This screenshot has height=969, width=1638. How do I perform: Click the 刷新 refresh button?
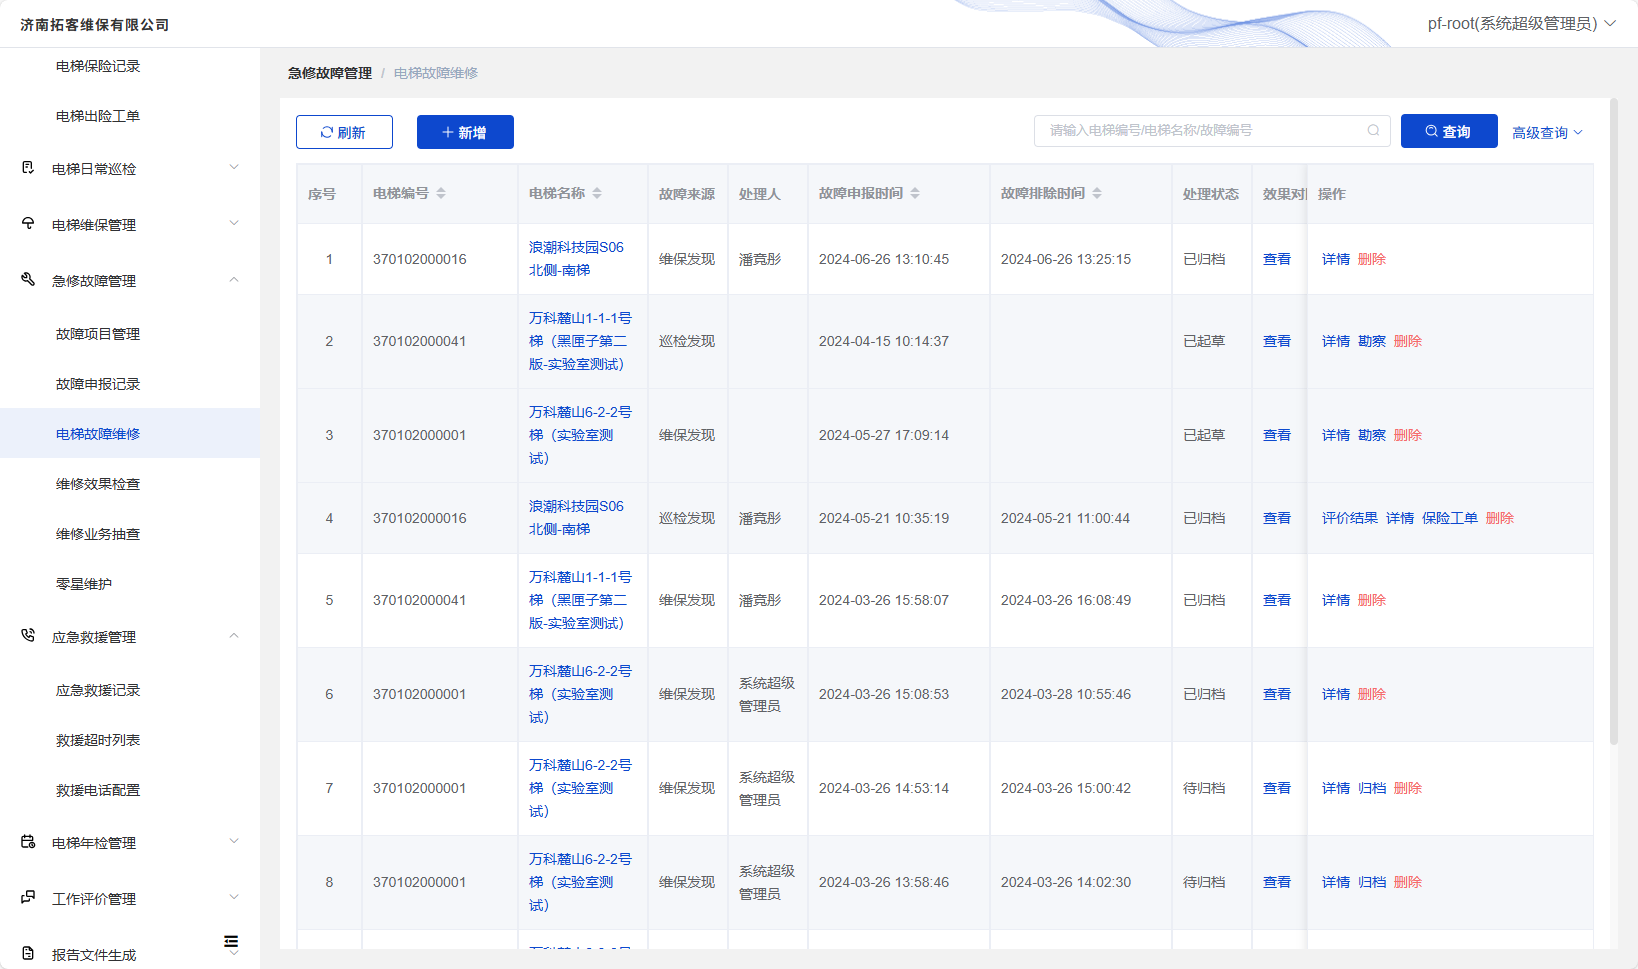coord(344,132)
